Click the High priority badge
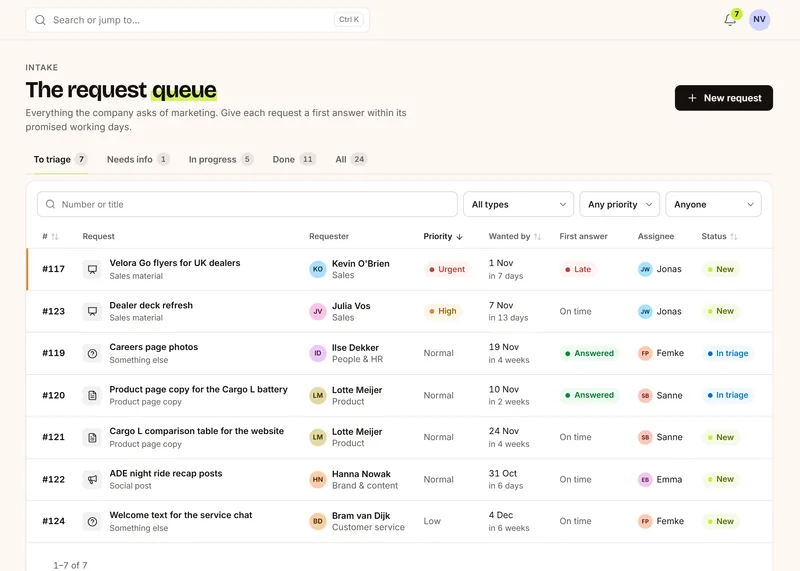Screen dimensions: 800x571 pyautogui.click(x=442, y=311)
